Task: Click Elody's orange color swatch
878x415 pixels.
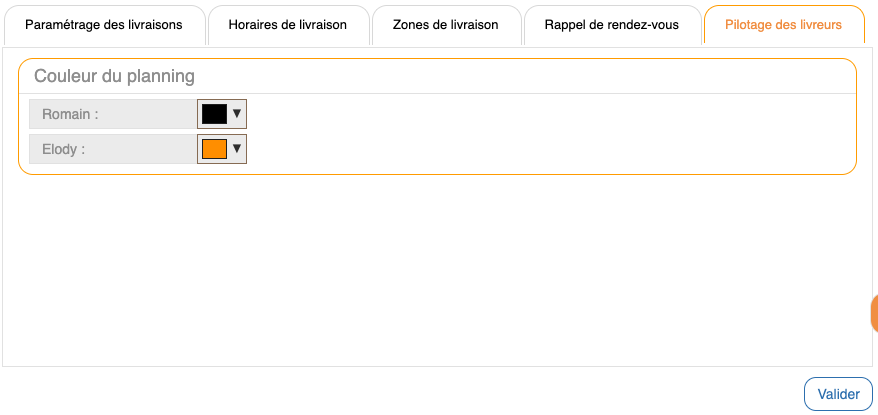Action: (x=214, y=149)
